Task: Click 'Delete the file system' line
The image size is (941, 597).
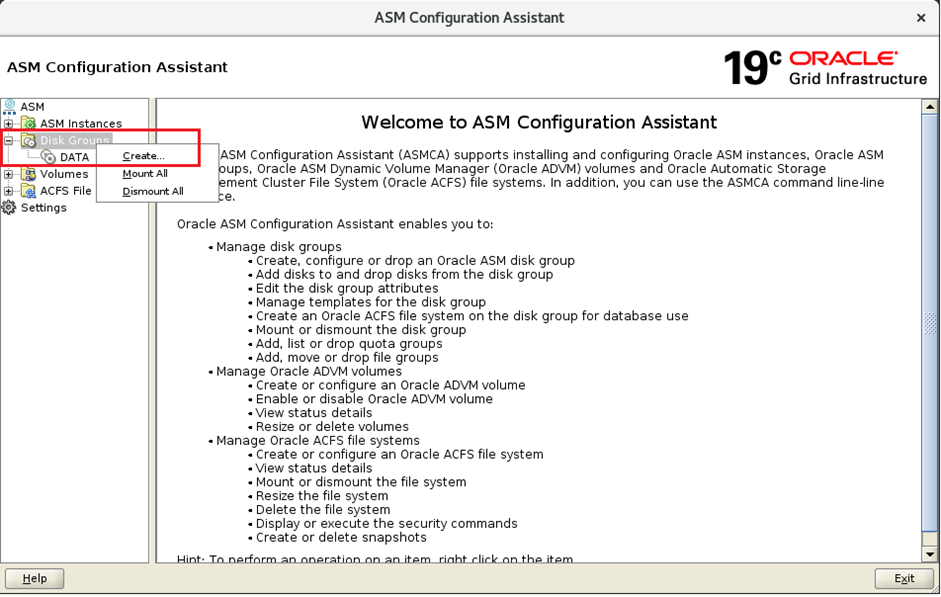Action: (x=323, y=509)
